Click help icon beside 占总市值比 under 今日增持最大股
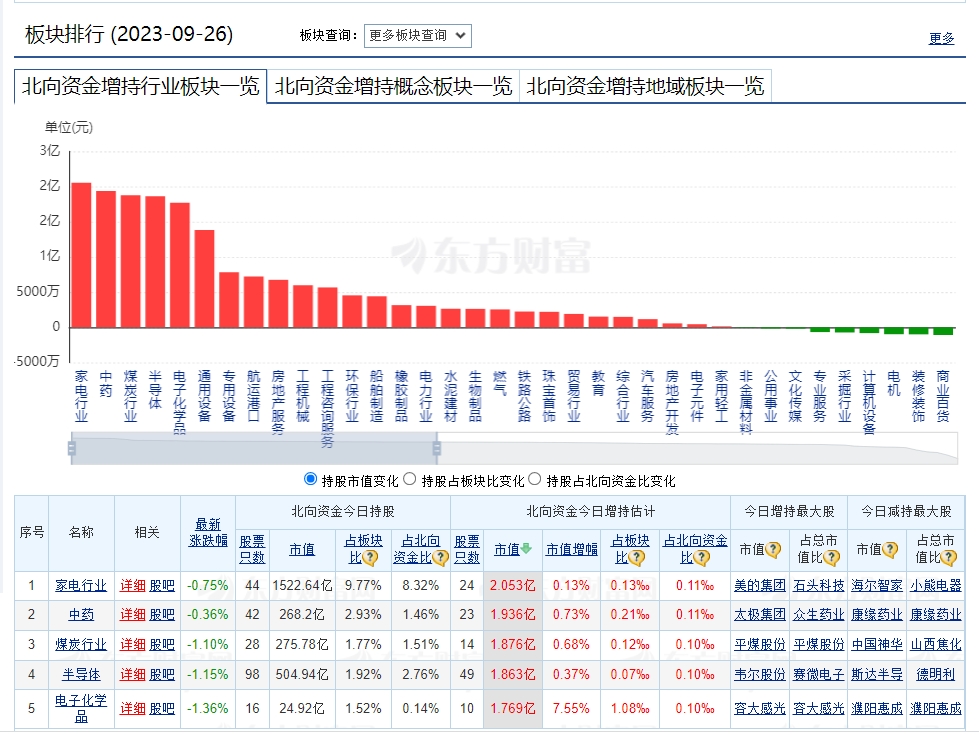The width and height of the screenshot is (979, 735). point(832,558)
